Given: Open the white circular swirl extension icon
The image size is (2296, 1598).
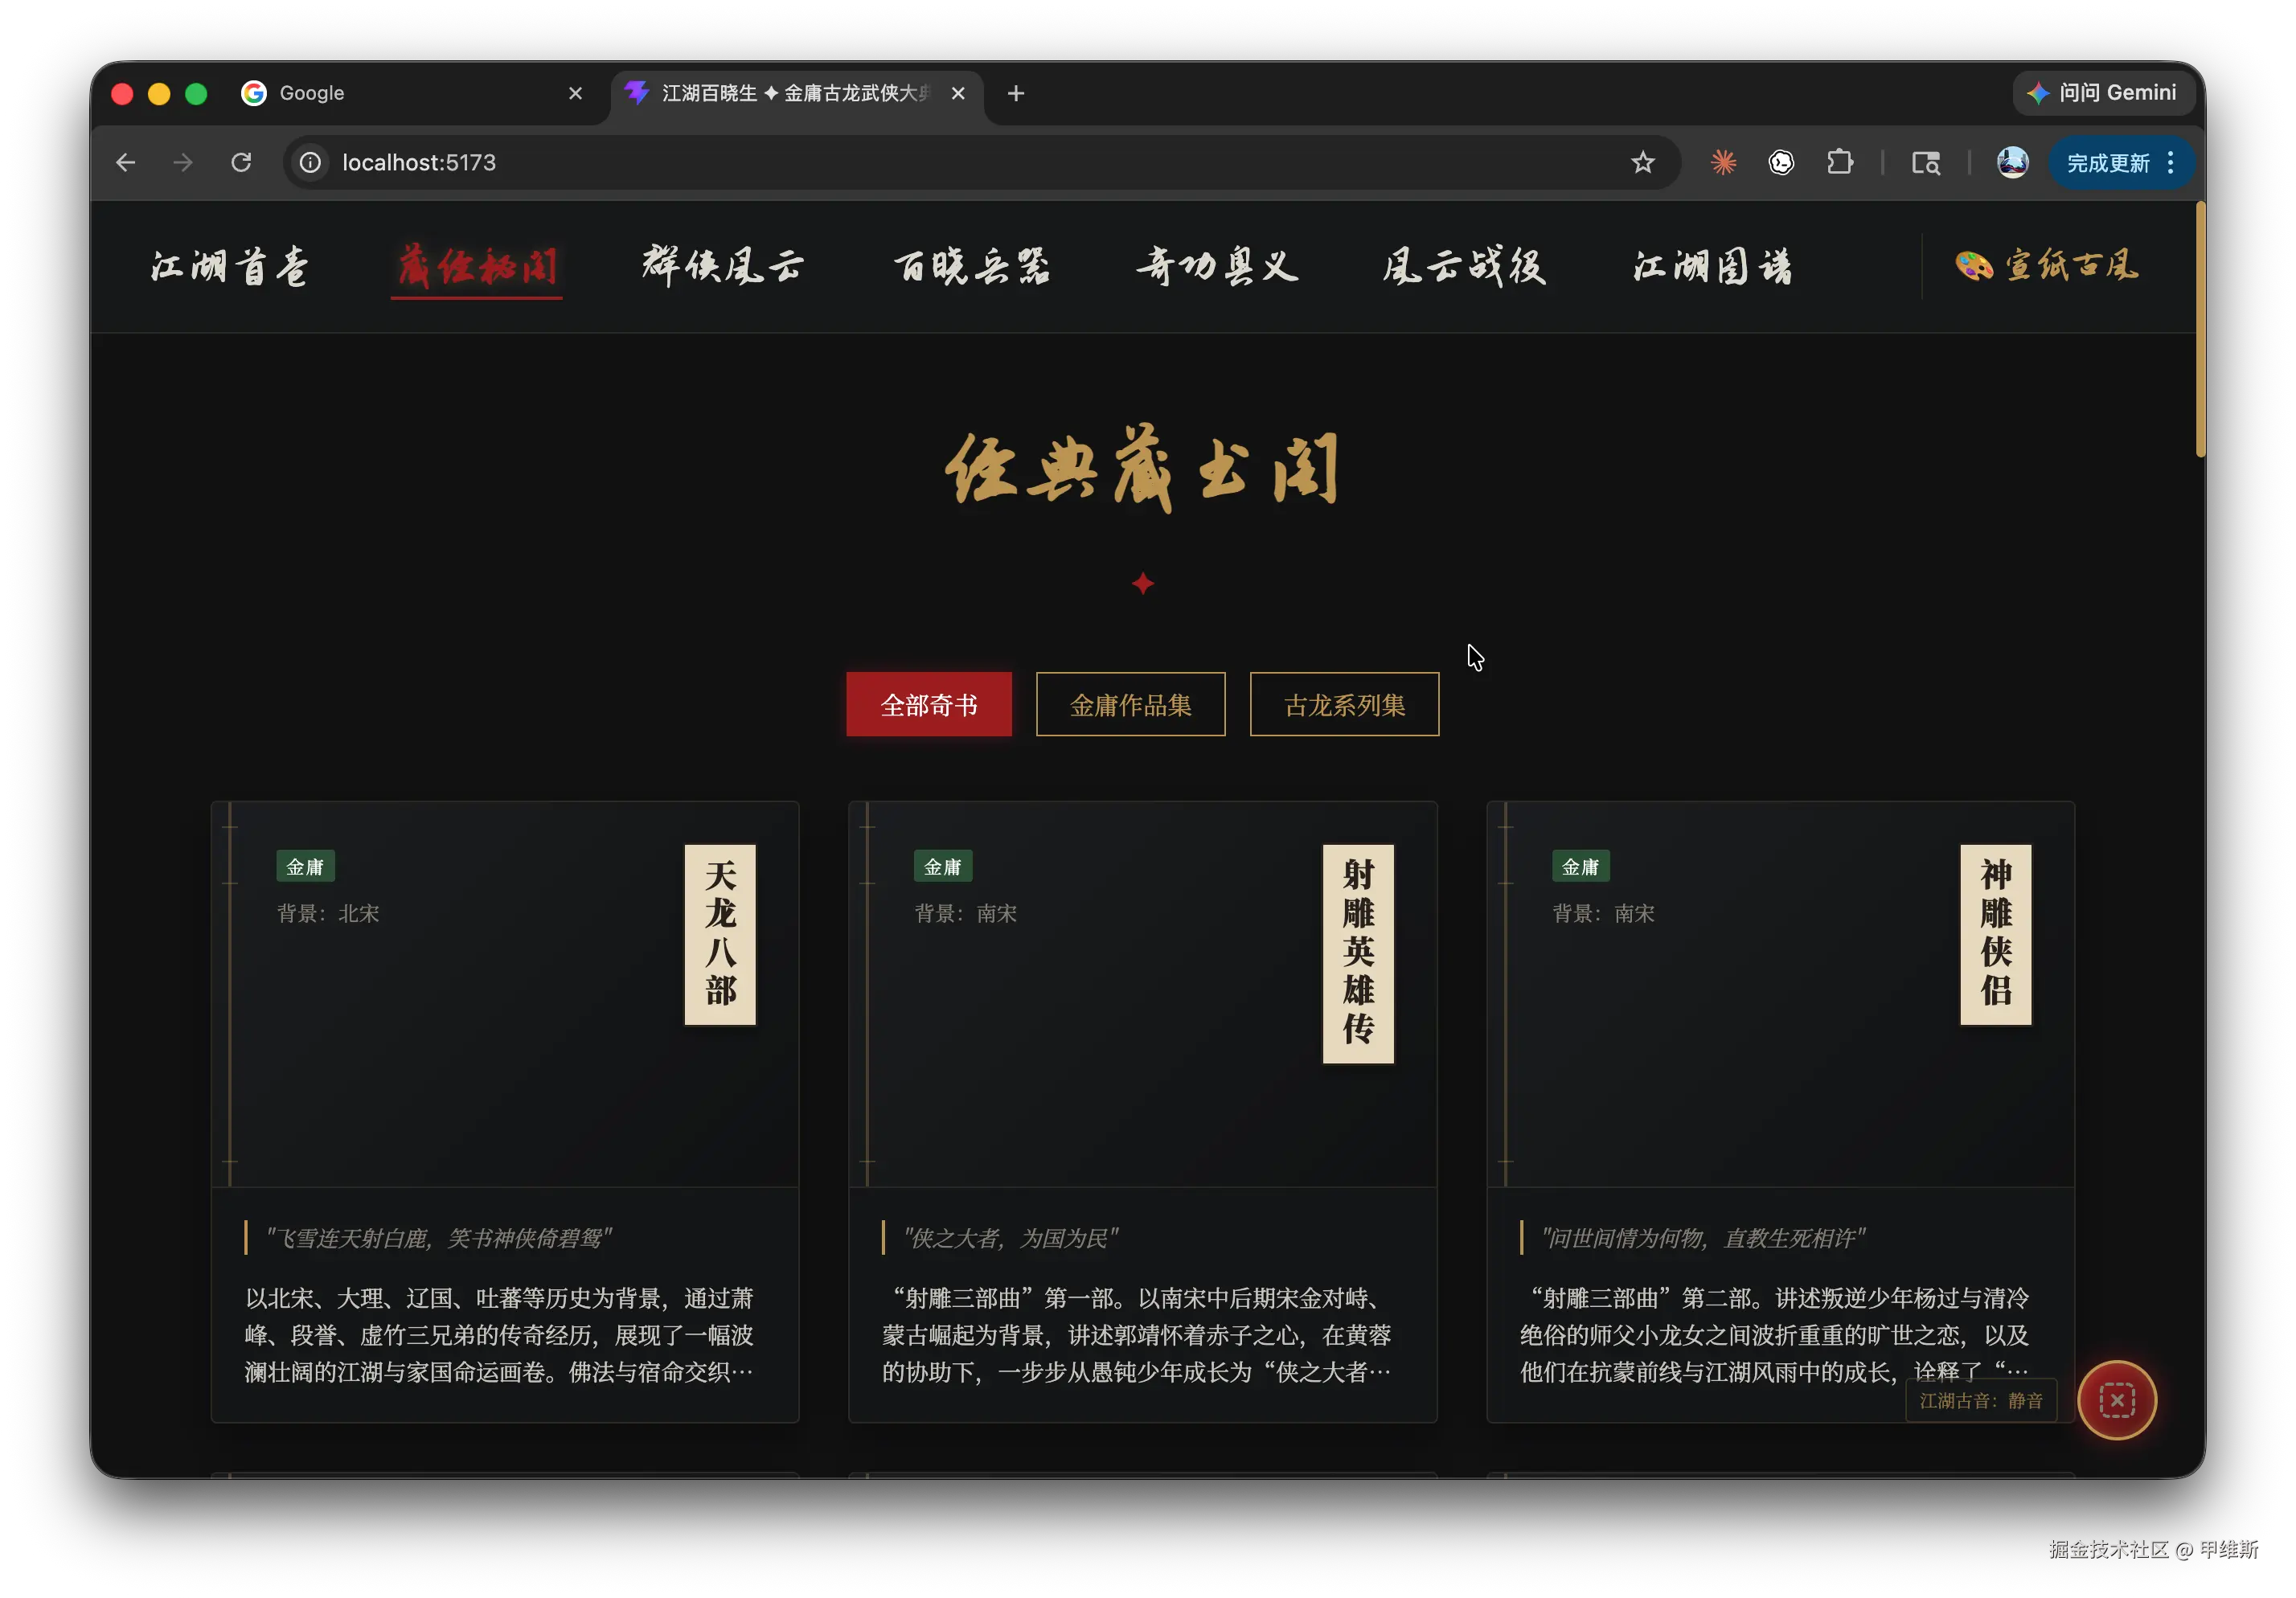Looking at the screenshot, I should pos(1781,162).
